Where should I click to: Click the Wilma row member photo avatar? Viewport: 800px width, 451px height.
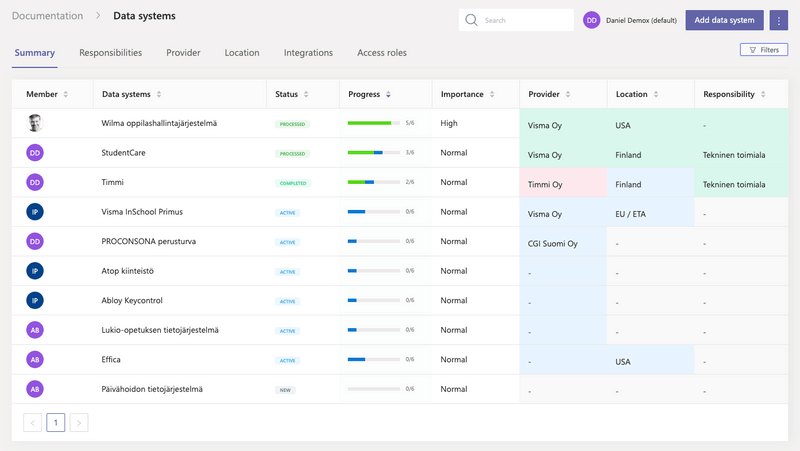click(35, 123)
